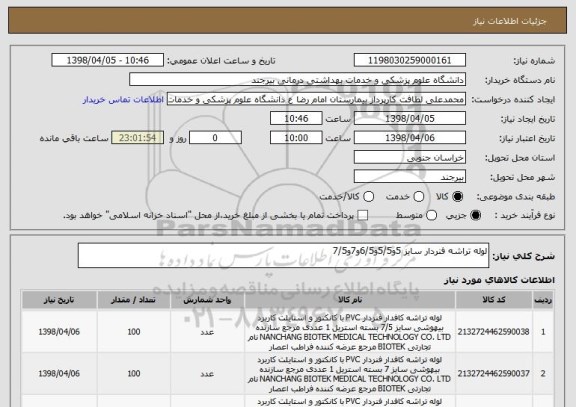
Task: Open the اطلاعات تماس خریدار link
Action: coord(123,100)
